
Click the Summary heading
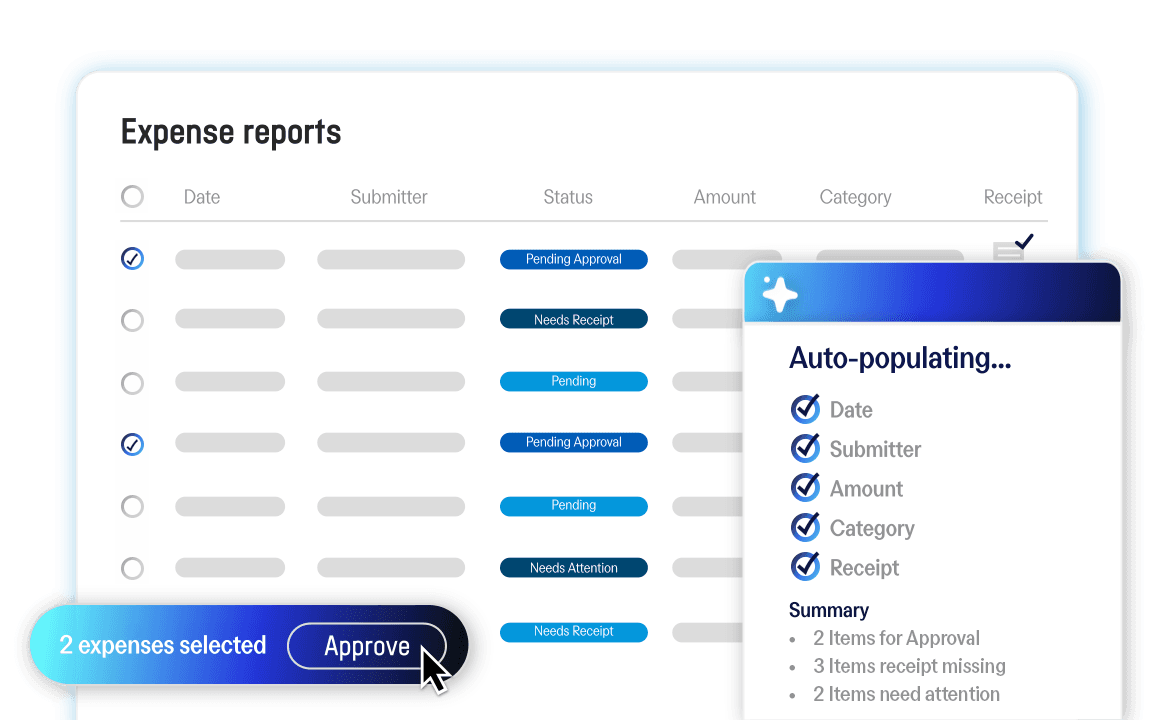[x=829, y=610]
